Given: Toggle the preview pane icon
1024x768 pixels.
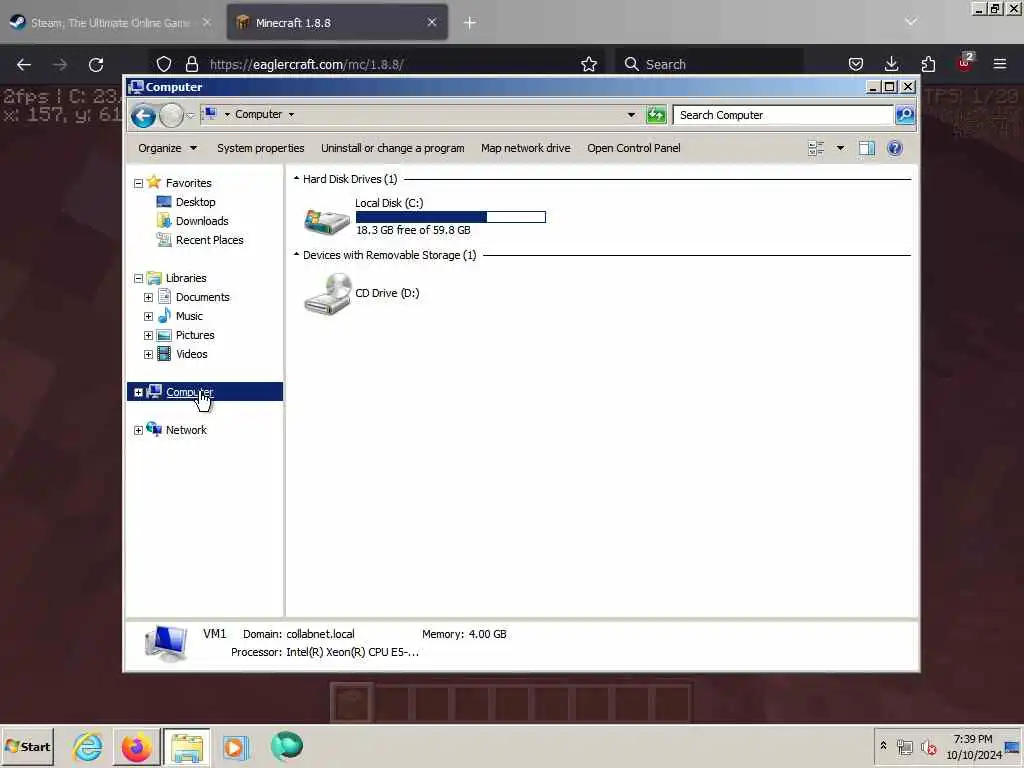Looking at the screenshot, I should click(867, 148).
